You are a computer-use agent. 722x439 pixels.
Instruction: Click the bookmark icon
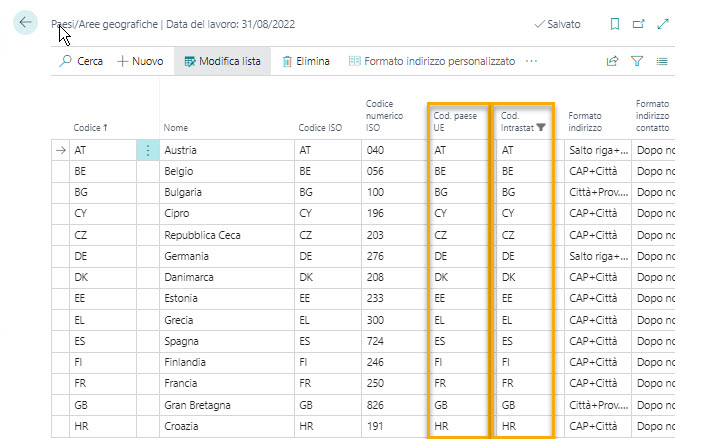pos(615,24)
